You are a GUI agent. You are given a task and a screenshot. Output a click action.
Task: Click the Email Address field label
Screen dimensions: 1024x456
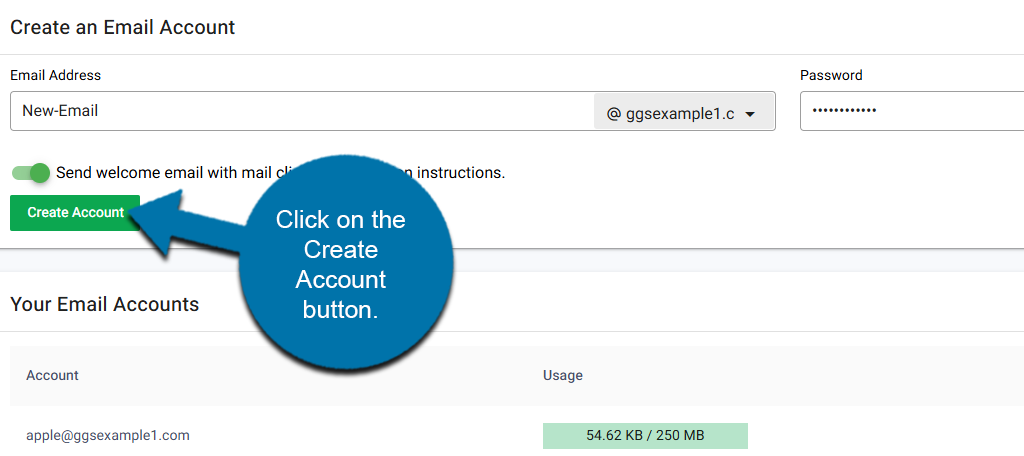click(x=55, y=75)
